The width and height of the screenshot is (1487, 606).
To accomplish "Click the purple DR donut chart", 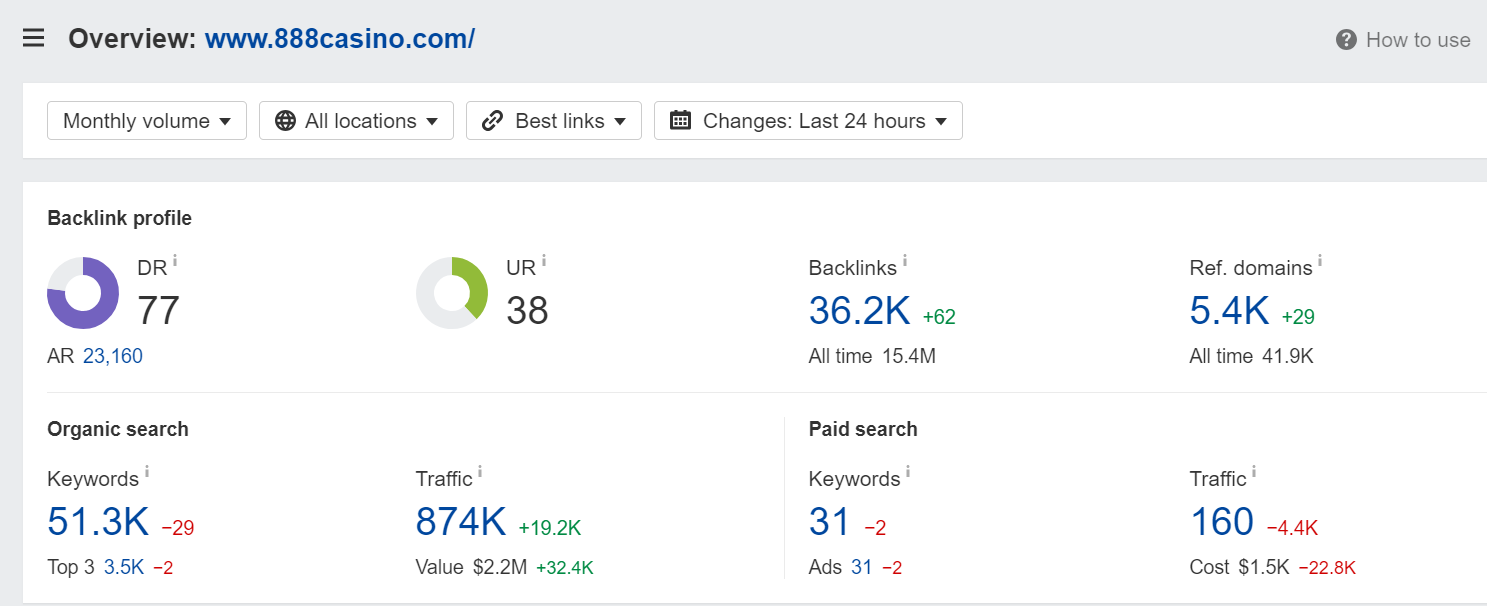I will 83,293.
